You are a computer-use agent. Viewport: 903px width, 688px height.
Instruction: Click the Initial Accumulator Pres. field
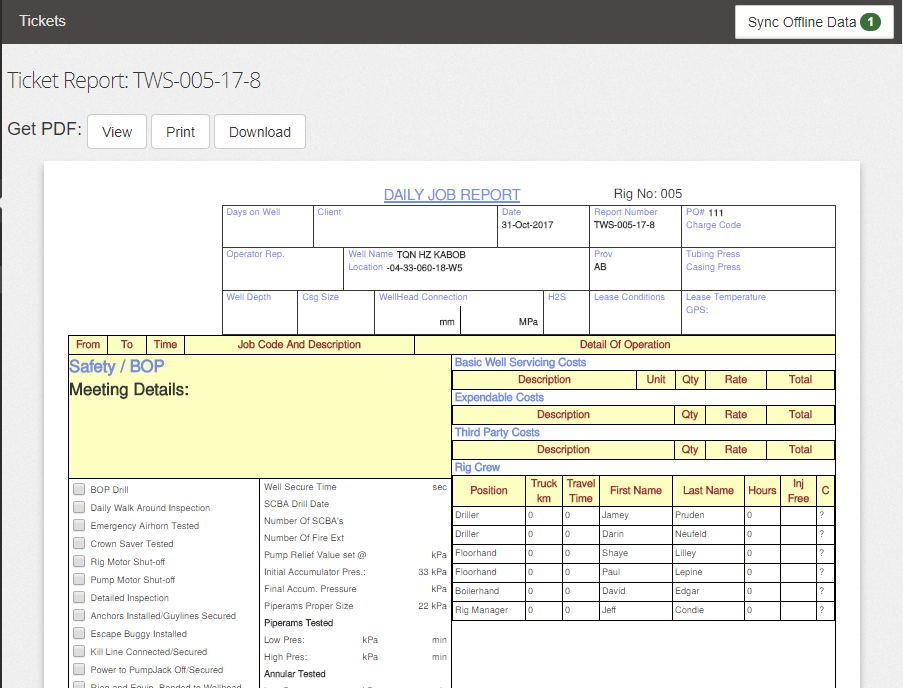355,572
